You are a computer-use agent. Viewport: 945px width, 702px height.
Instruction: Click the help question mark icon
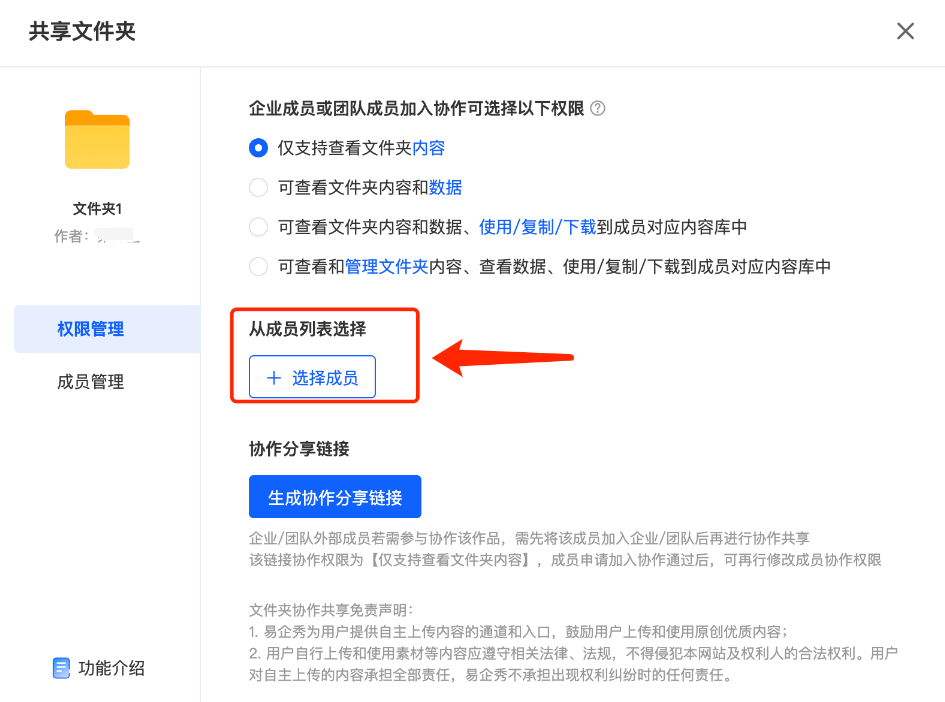point(597,108)
